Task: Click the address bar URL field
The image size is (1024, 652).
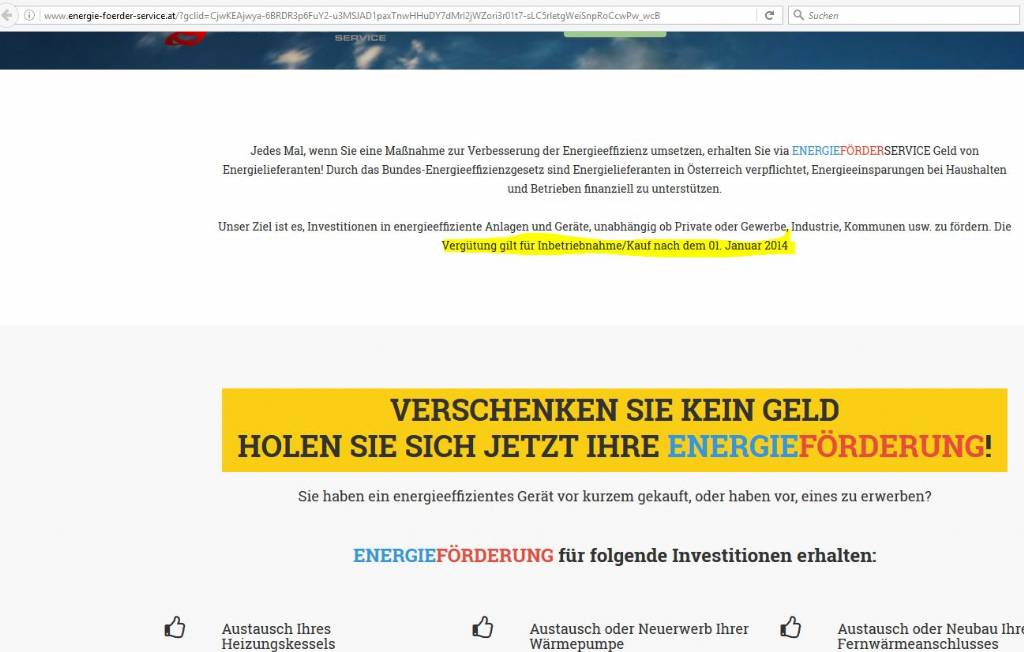Action: click(400, 15)
